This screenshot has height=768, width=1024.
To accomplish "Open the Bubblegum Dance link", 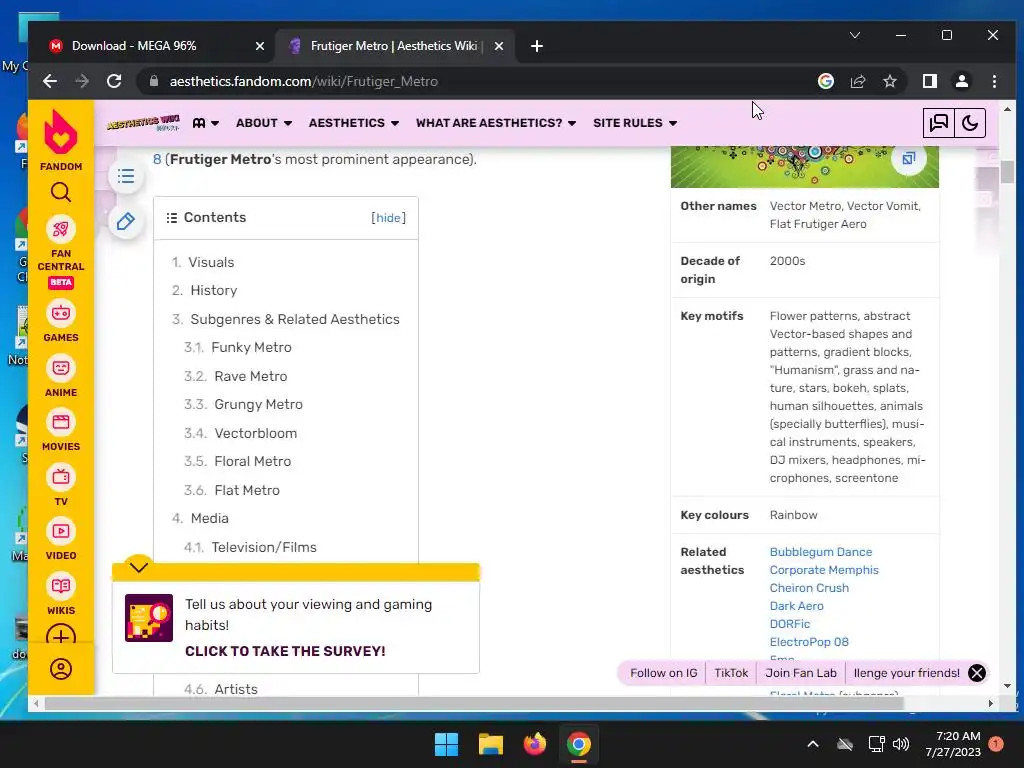I will (x=820, y=552).
